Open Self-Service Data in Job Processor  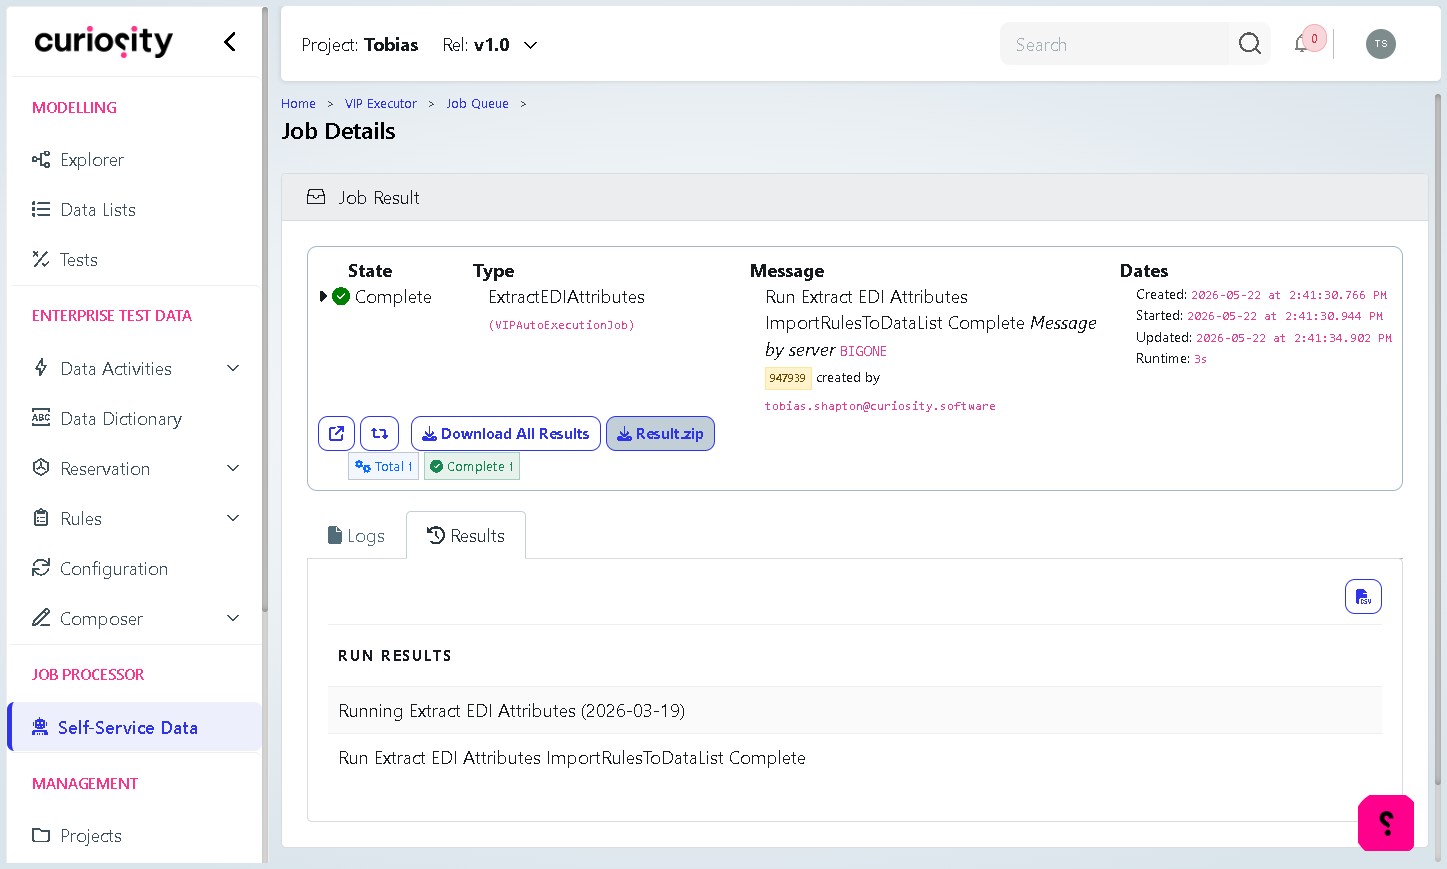134,727
